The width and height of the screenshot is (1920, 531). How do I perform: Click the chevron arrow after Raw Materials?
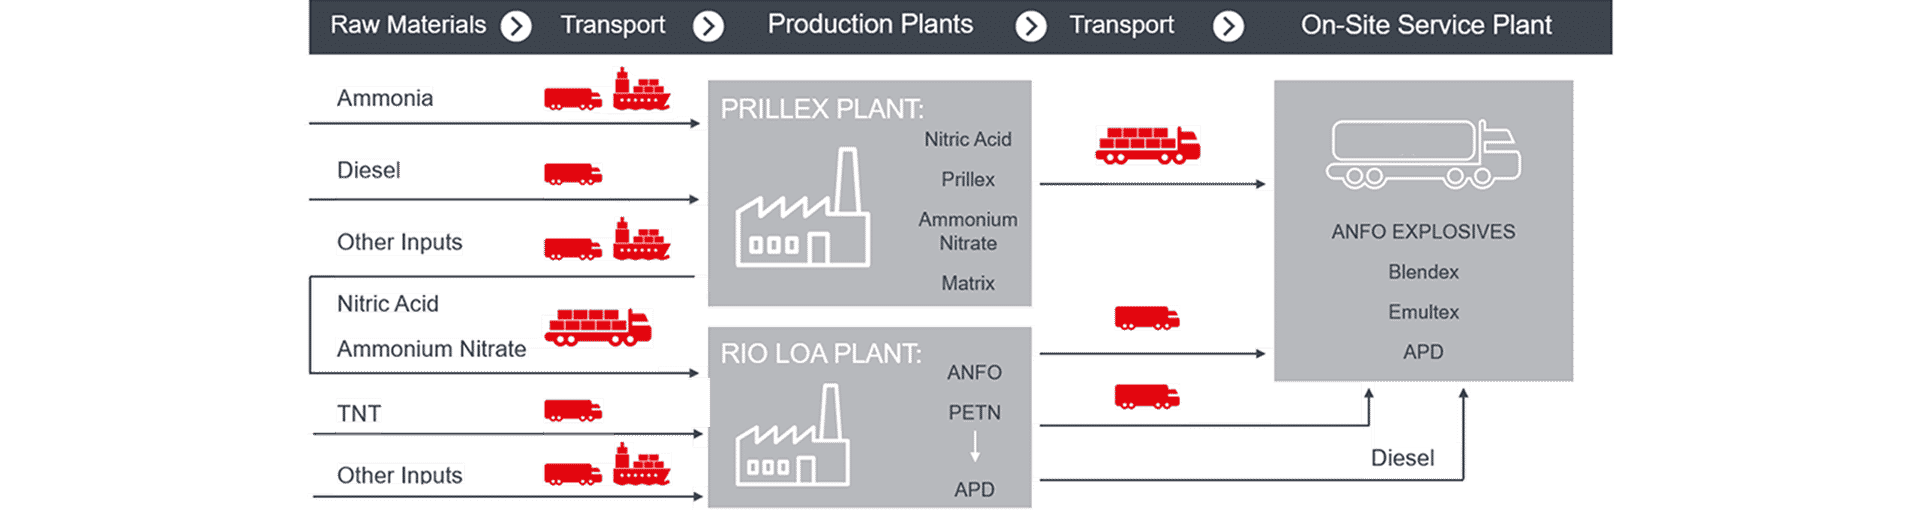tap(516, 26)
